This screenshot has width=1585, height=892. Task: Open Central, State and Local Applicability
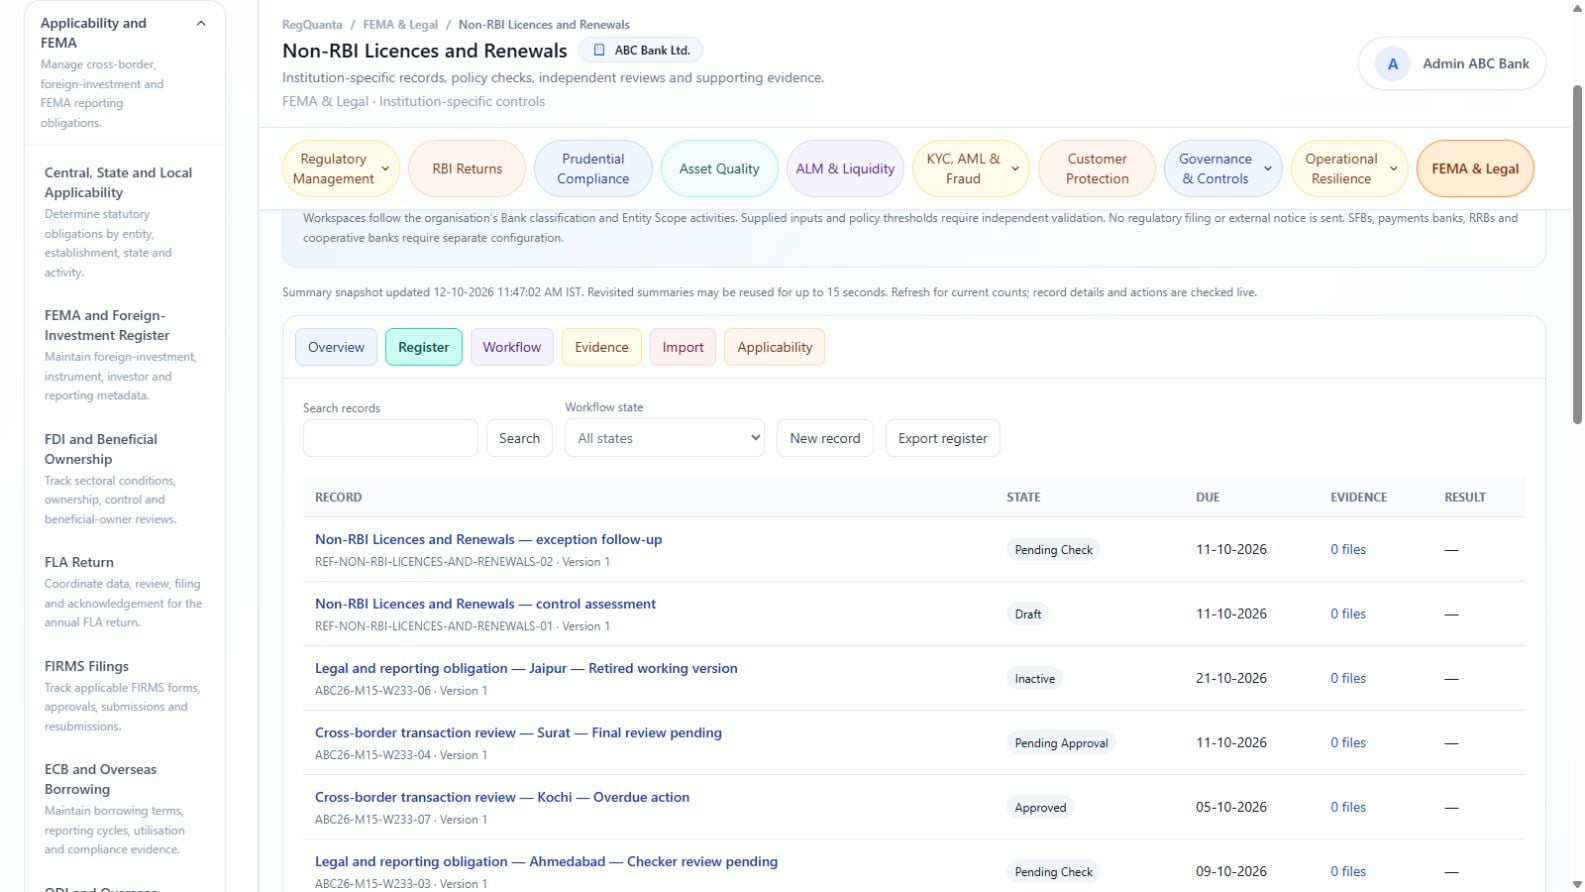pos(124,221)
